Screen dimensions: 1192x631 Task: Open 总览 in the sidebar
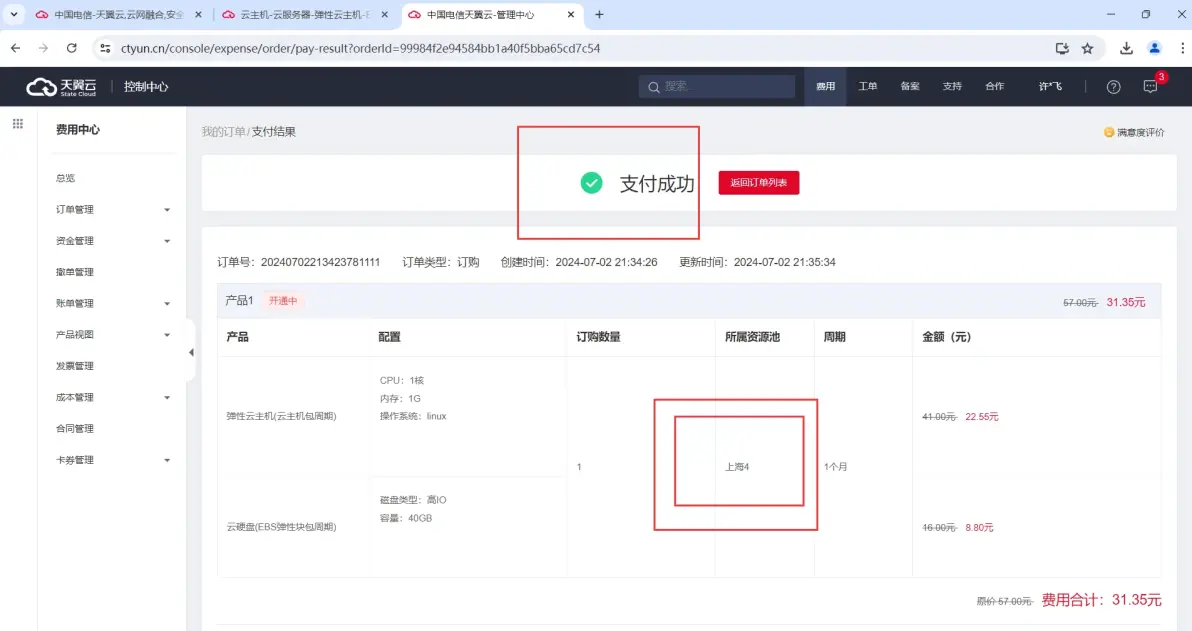click(65, 178)
